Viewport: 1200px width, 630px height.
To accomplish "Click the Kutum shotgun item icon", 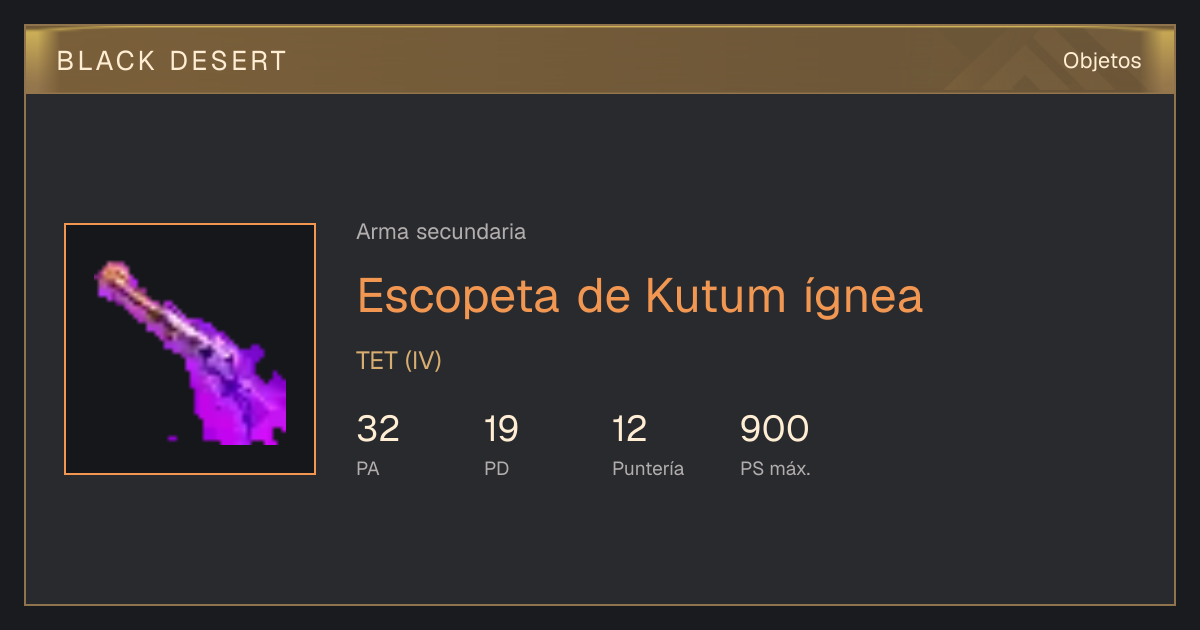I will (x=190, y=349).
